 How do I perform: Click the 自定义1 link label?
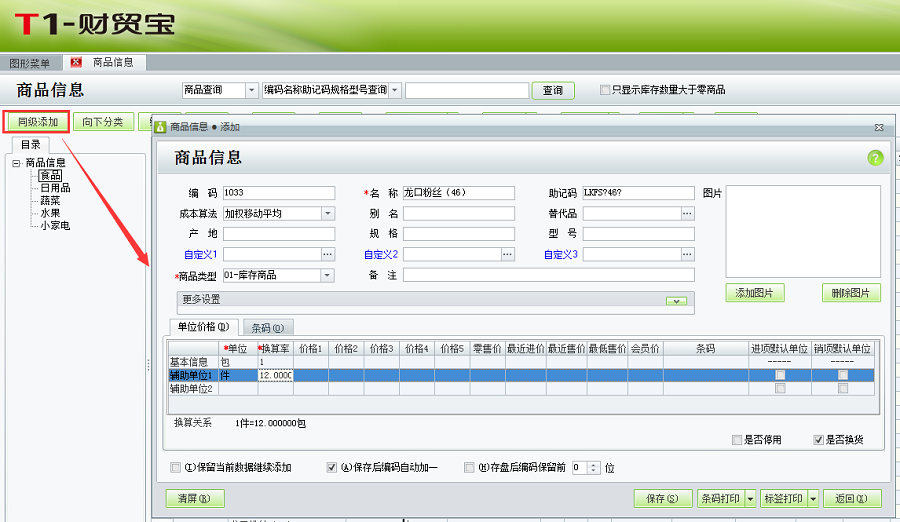tap(200, 254)
